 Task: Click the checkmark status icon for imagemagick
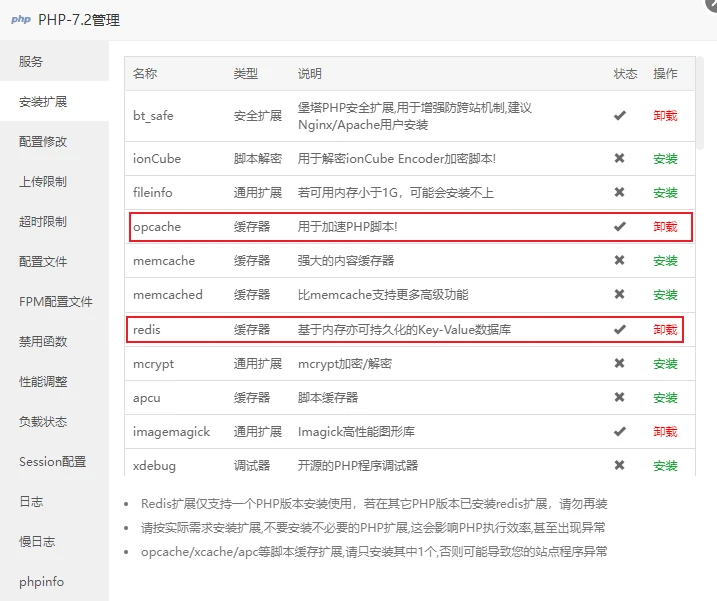619,431
